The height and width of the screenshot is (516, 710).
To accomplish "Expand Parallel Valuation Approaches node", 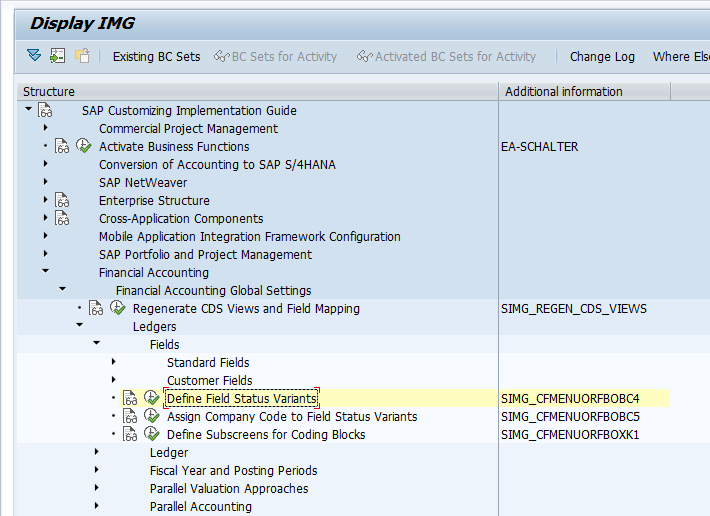I will 96,487.
